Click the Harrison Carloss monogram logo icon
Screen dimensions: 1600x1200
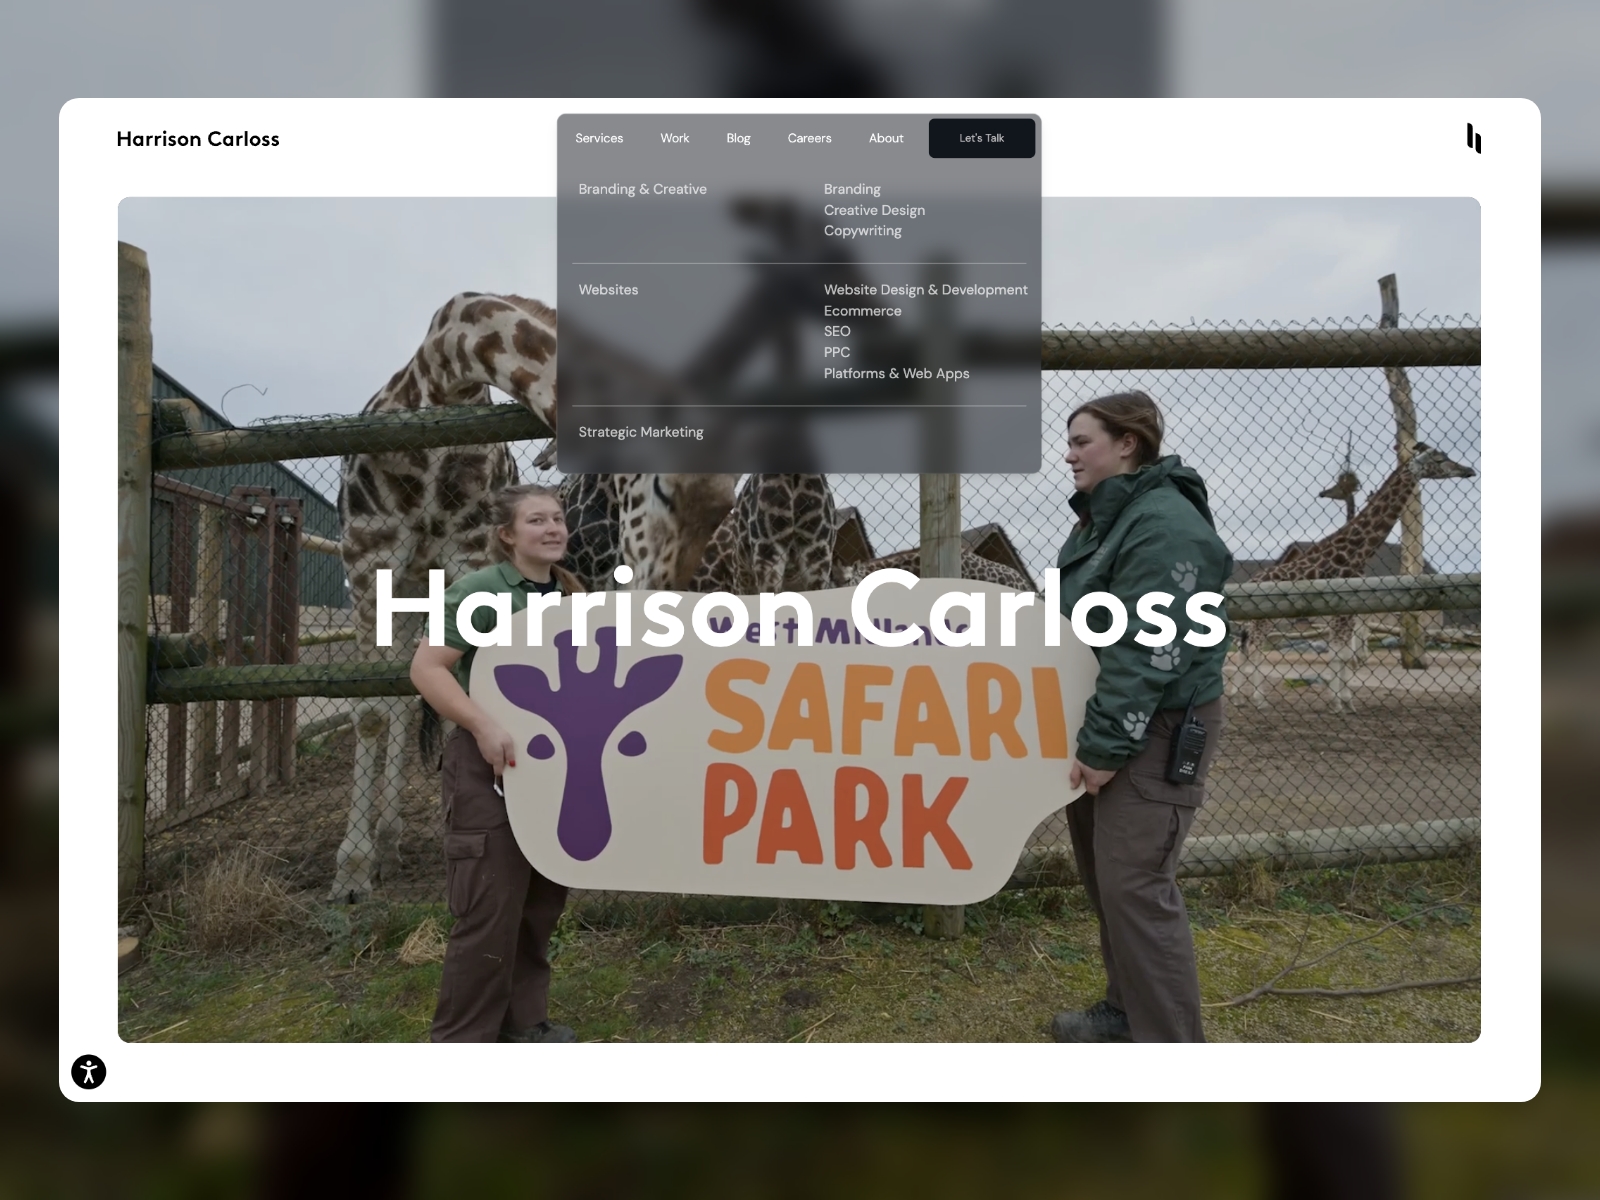point(1474,138)
